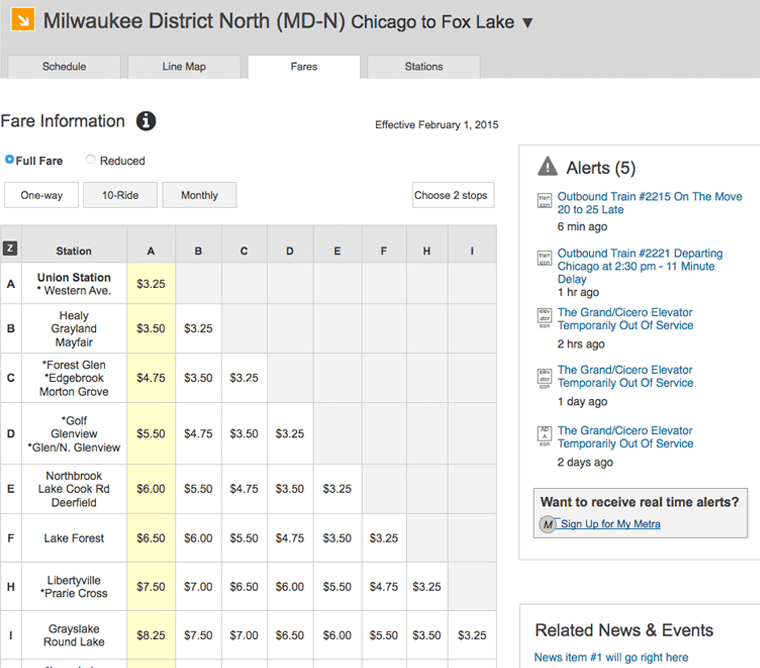This screenshot has width=760, height=668.
Task: Select Forest Glen Edgebrook Morton Grove cell
Action: pos(74,378)
